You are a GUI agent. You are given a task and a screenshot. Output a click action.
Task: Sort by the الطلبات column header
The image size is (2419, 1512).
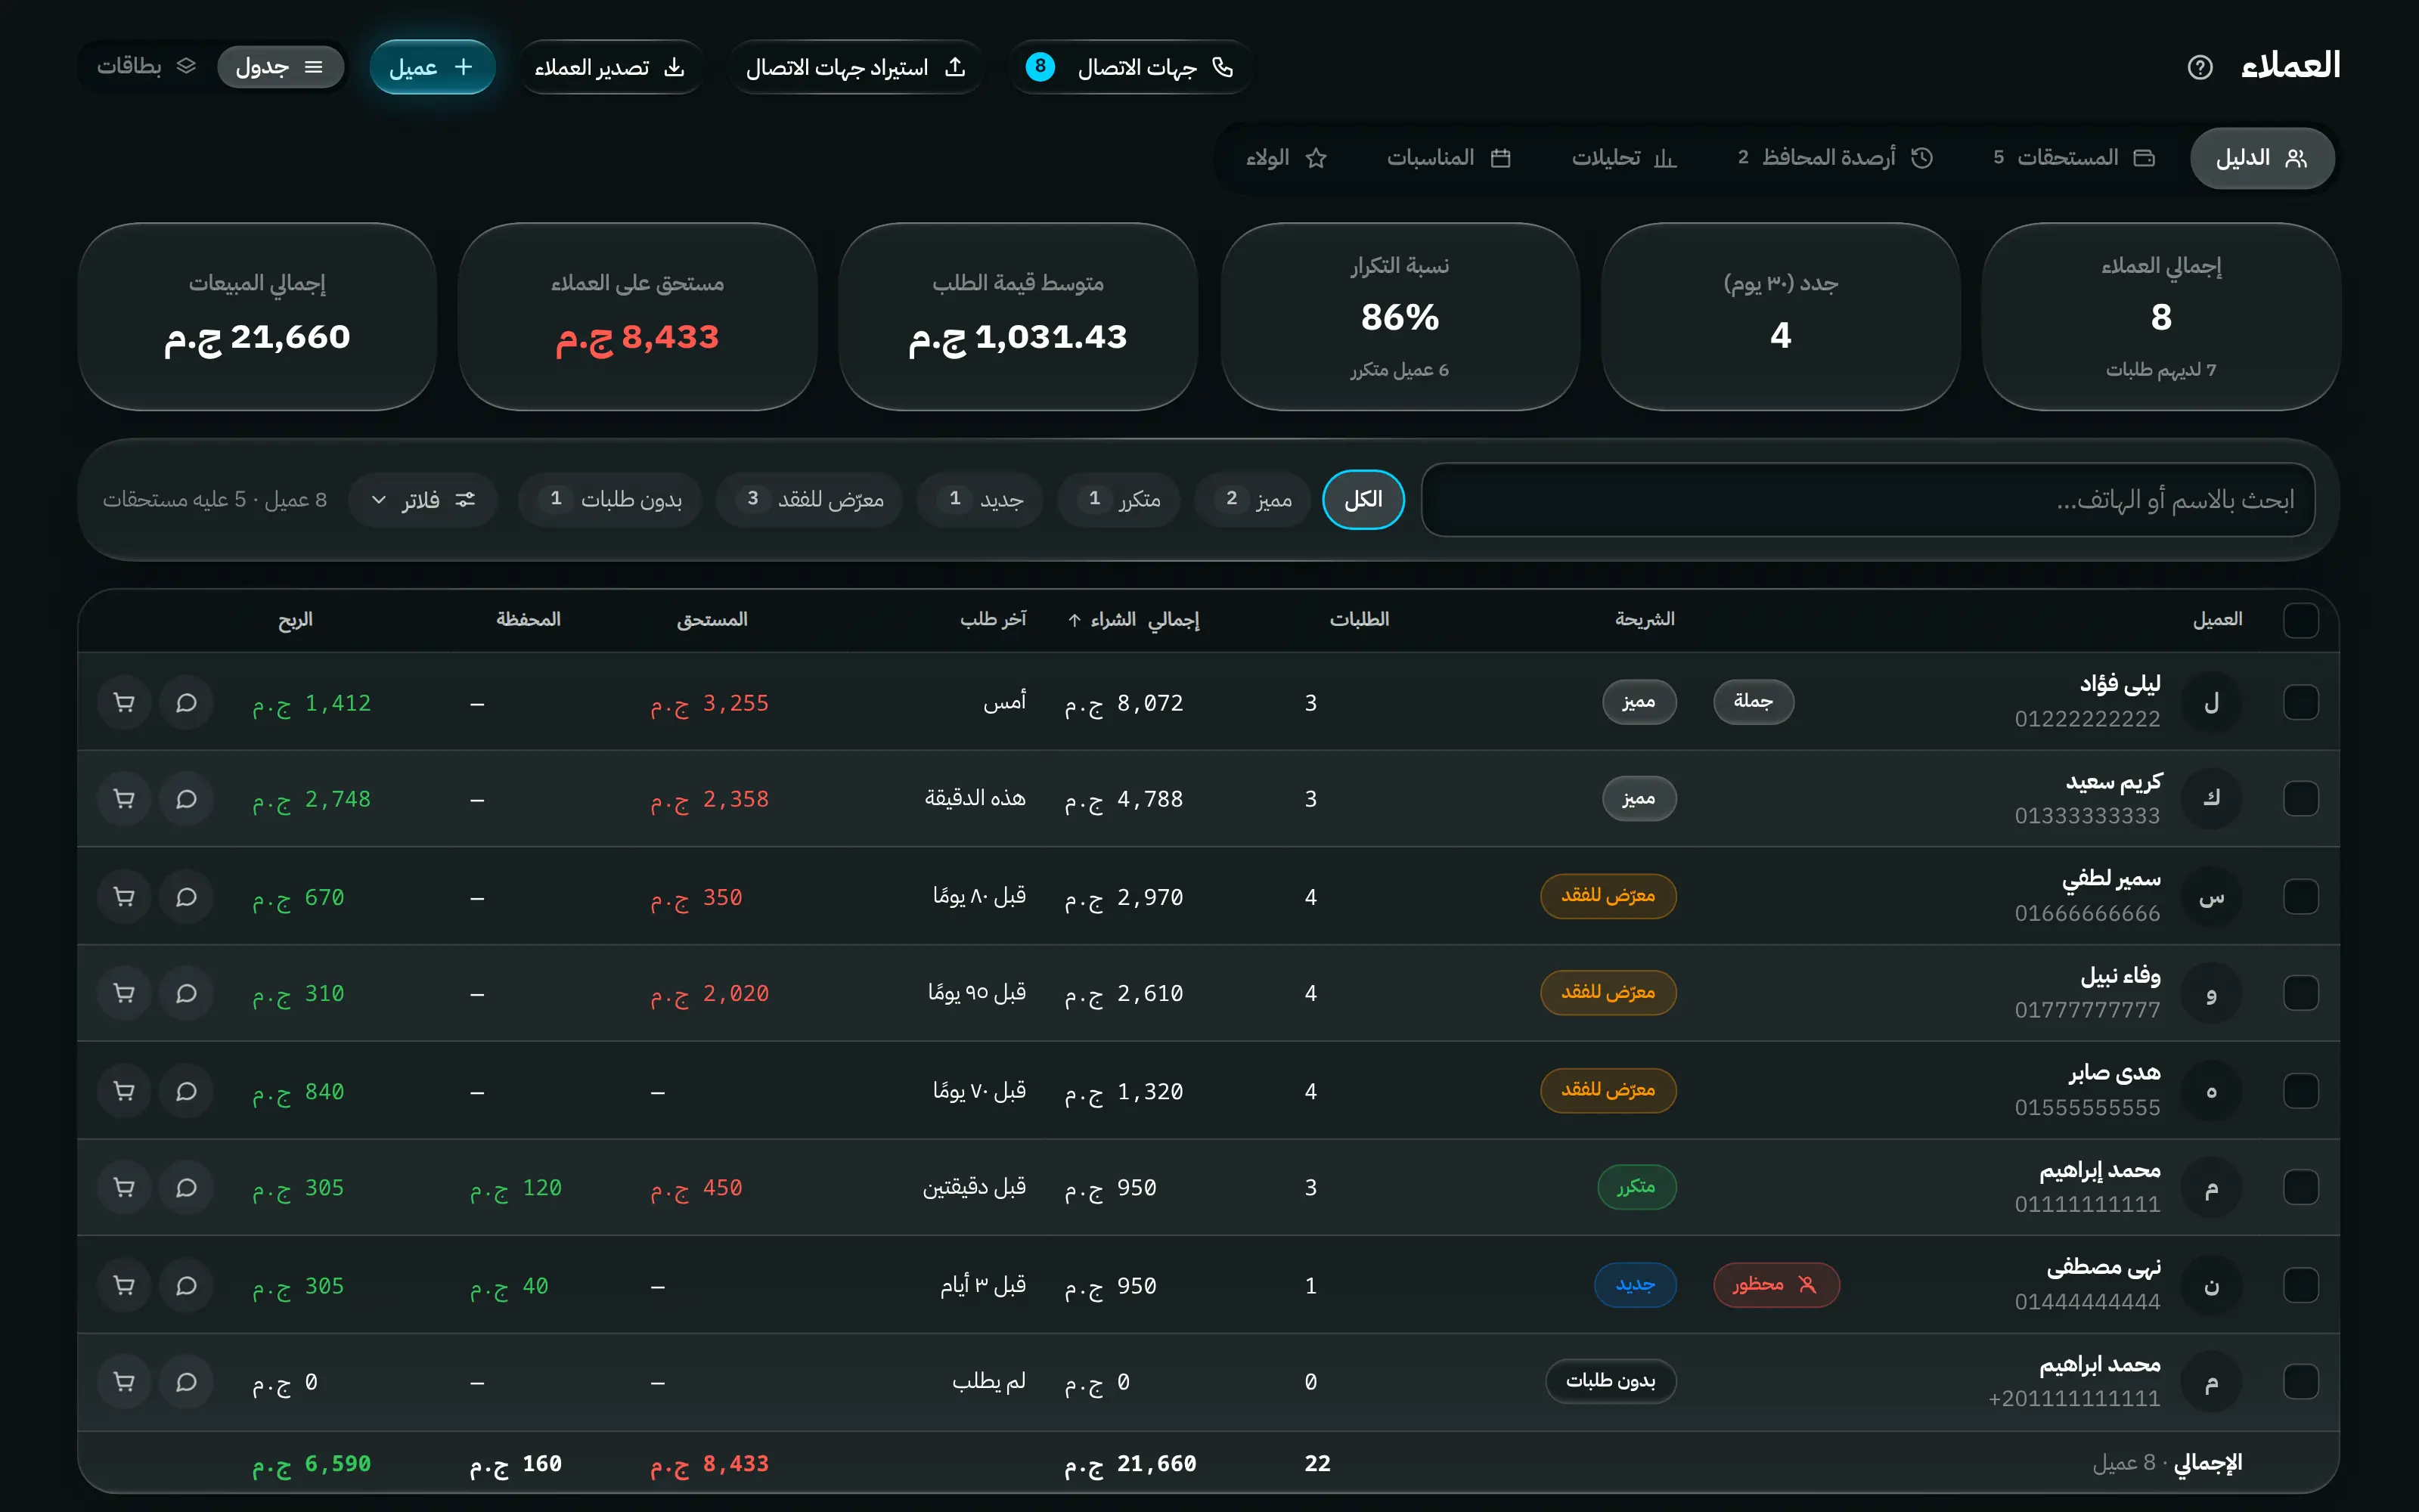[x=1359, y=620]
